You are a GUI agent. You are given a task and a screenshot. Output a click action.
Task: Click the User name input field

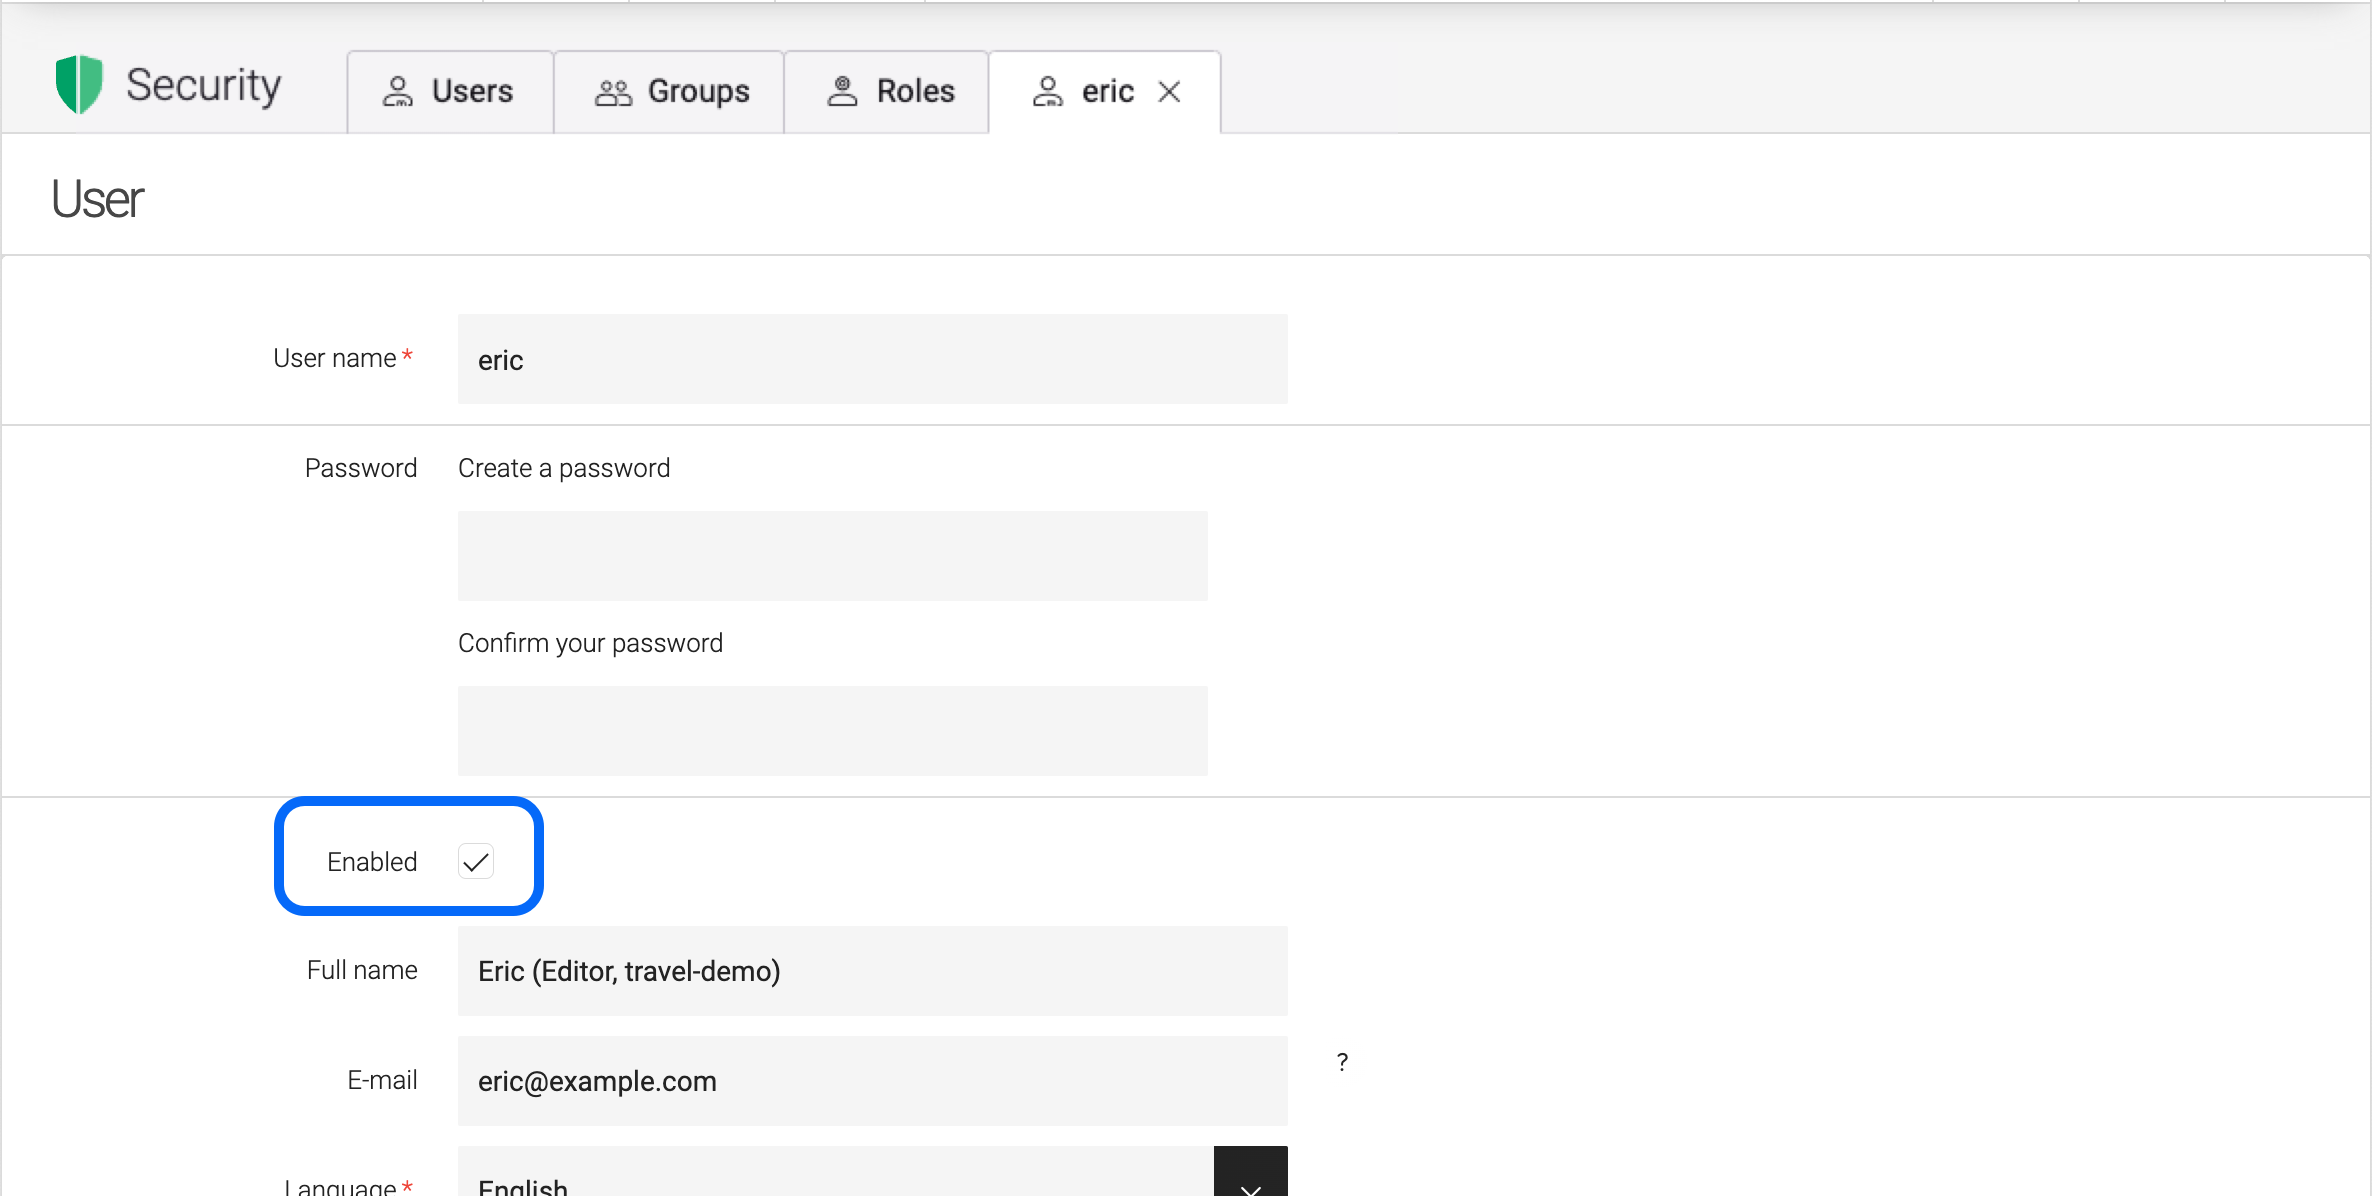872,359
